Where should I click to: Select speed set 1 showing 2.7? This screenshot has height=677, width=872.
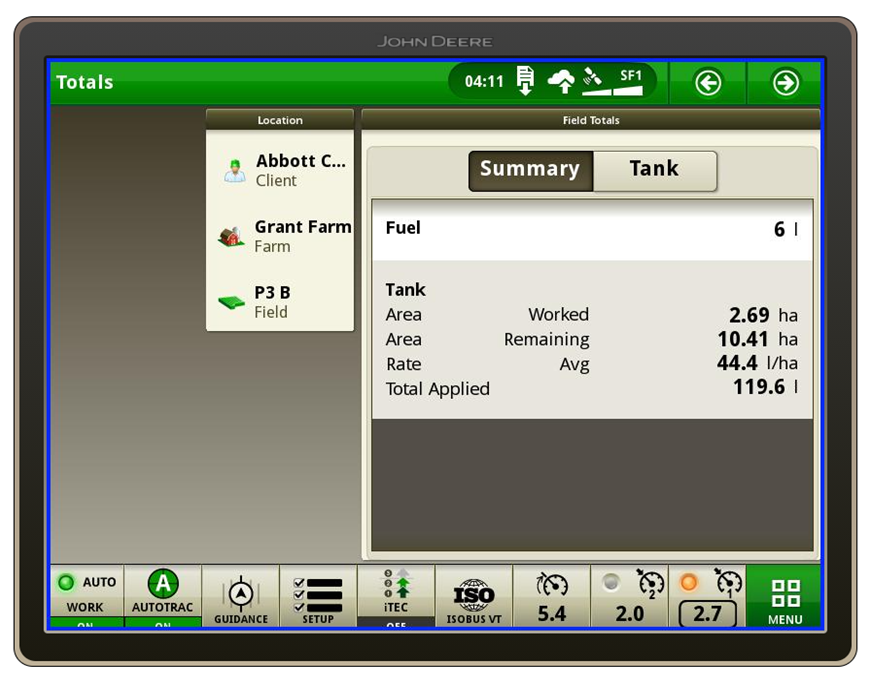point(707,596)
